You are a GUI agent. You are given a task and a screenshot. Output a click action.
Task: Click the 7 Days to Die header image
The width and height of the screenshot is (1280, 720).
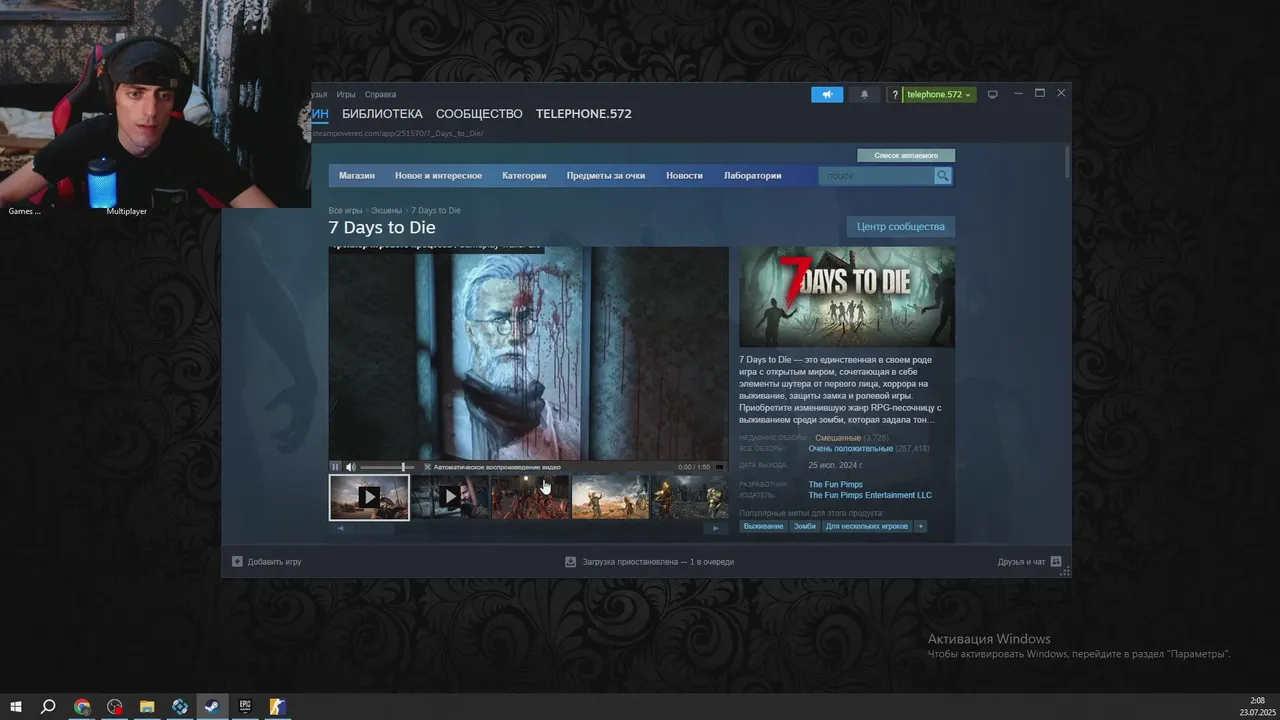847,297
